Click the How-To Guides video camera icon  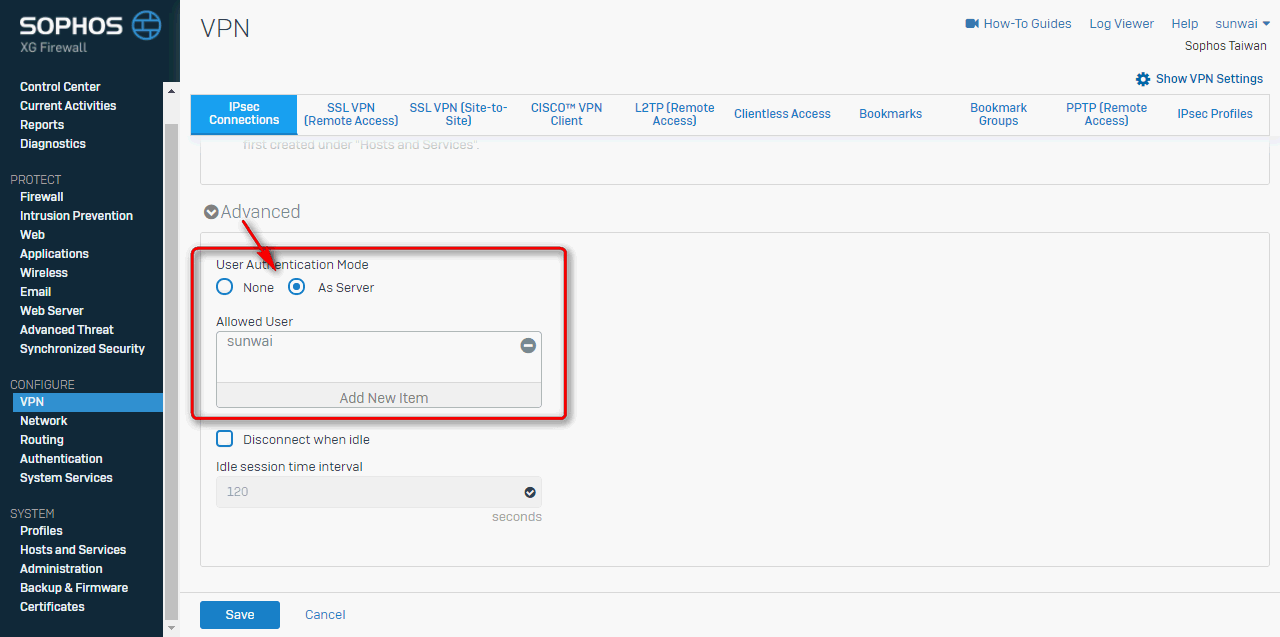click(x=972, y=23)
